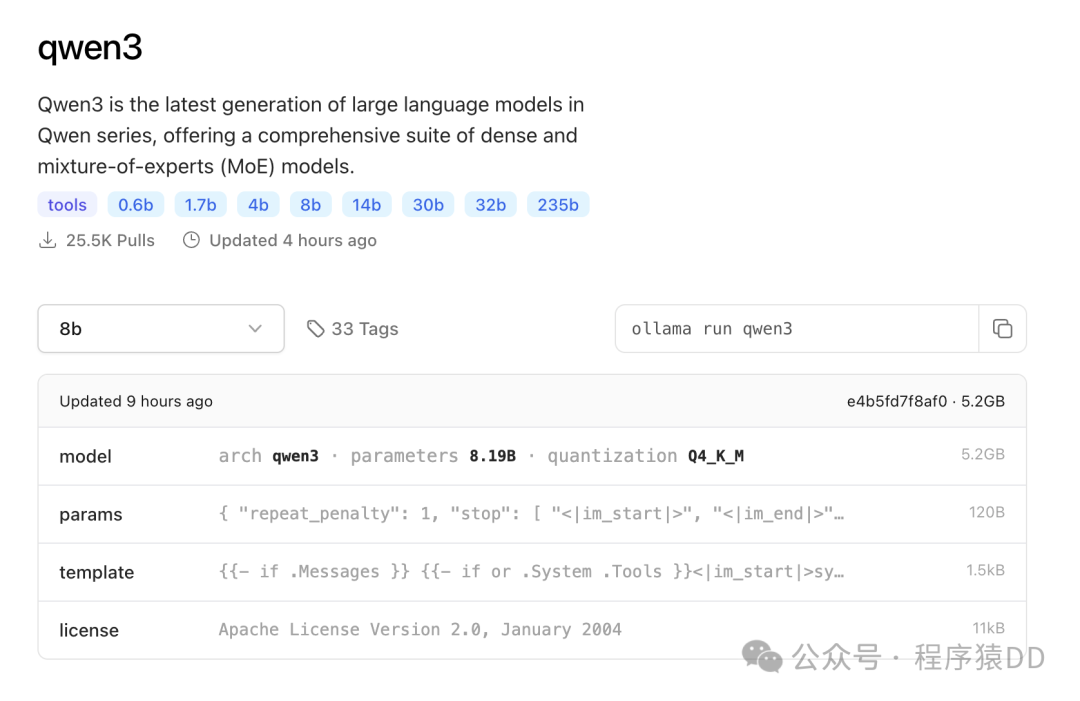Select the 1.7b size tag
This screenshot has height=701, width=1080.
tap(200, 205)
